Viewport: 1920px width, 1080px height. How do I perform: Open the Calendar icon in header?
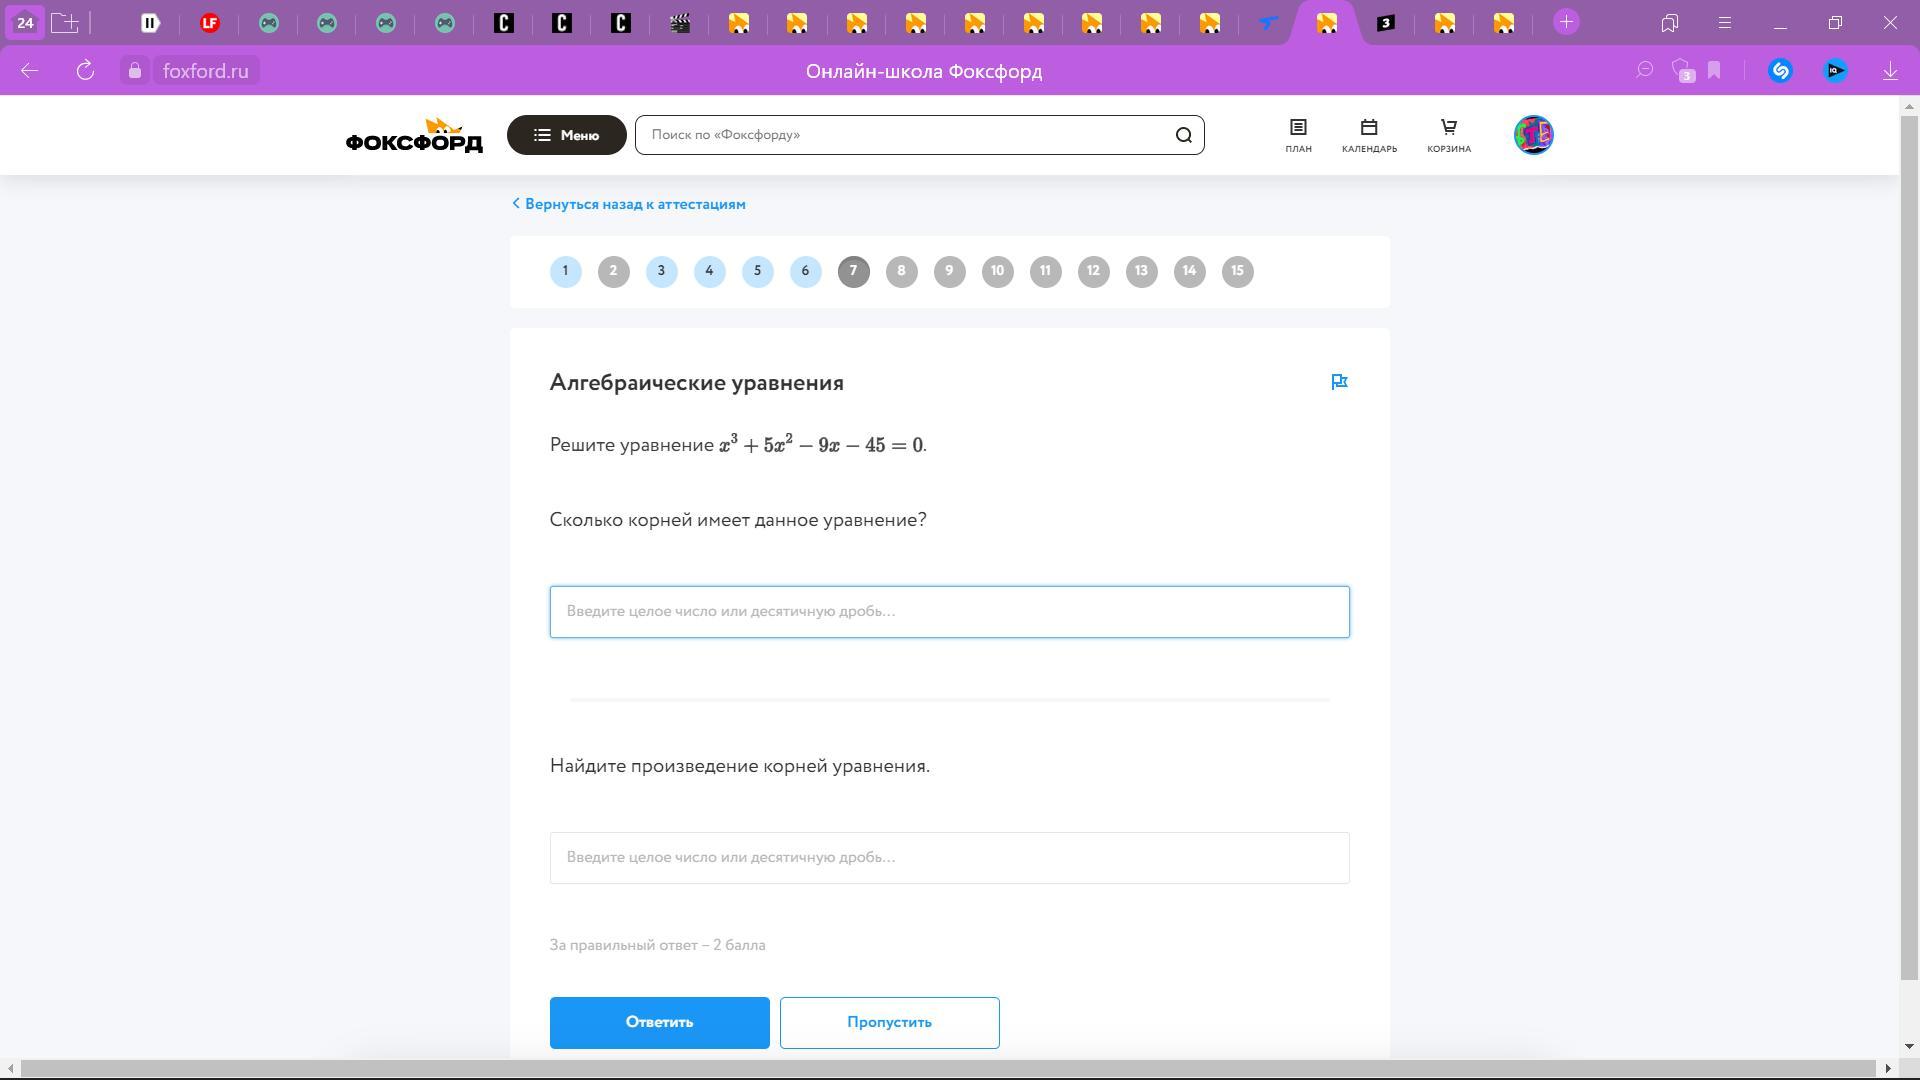[x=1369, y=135]
